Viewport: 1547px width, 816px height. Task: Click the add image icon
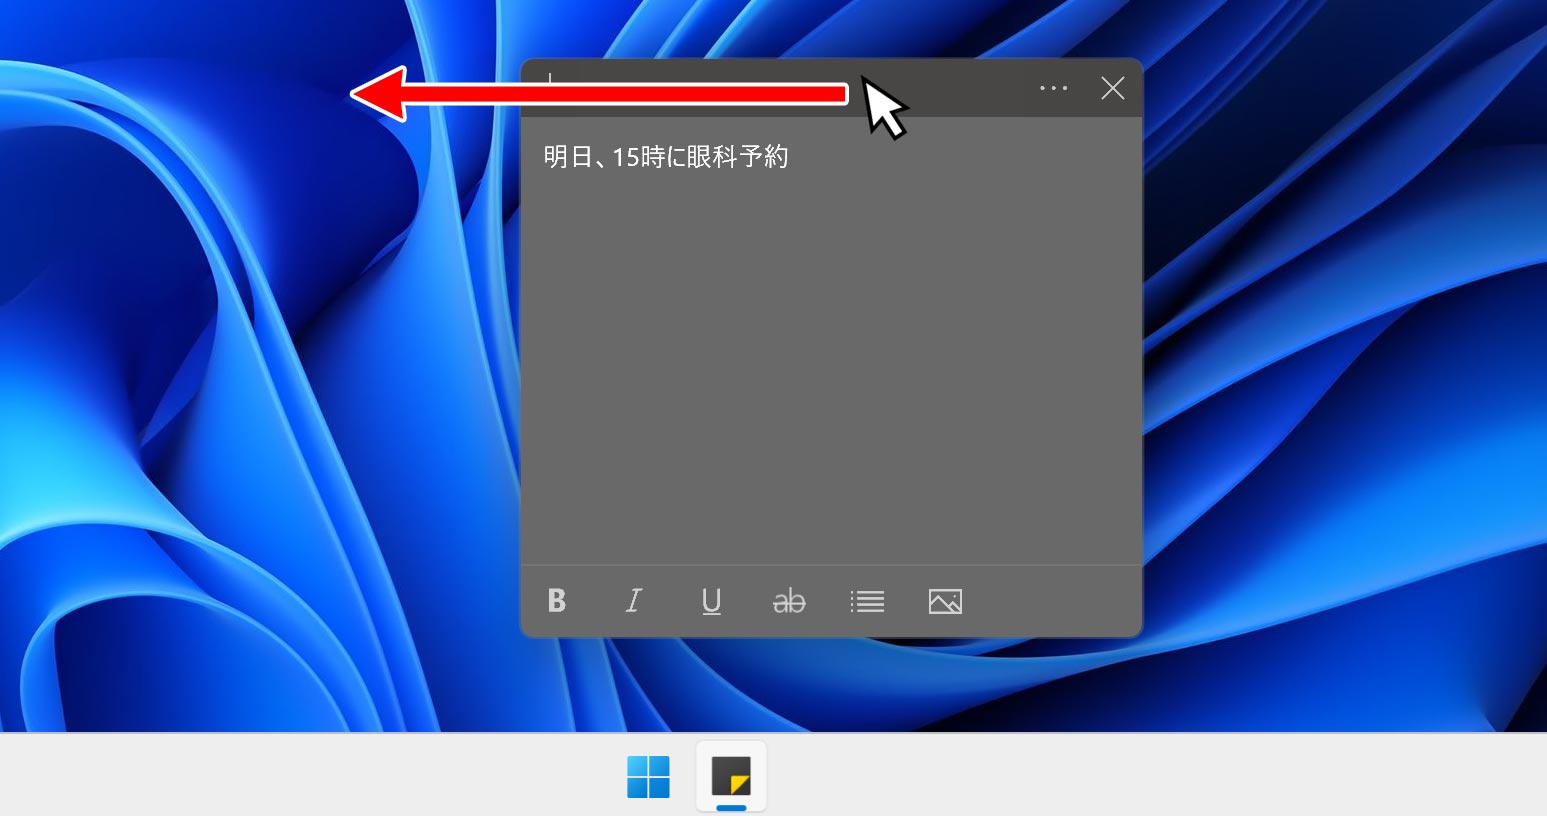945,601
